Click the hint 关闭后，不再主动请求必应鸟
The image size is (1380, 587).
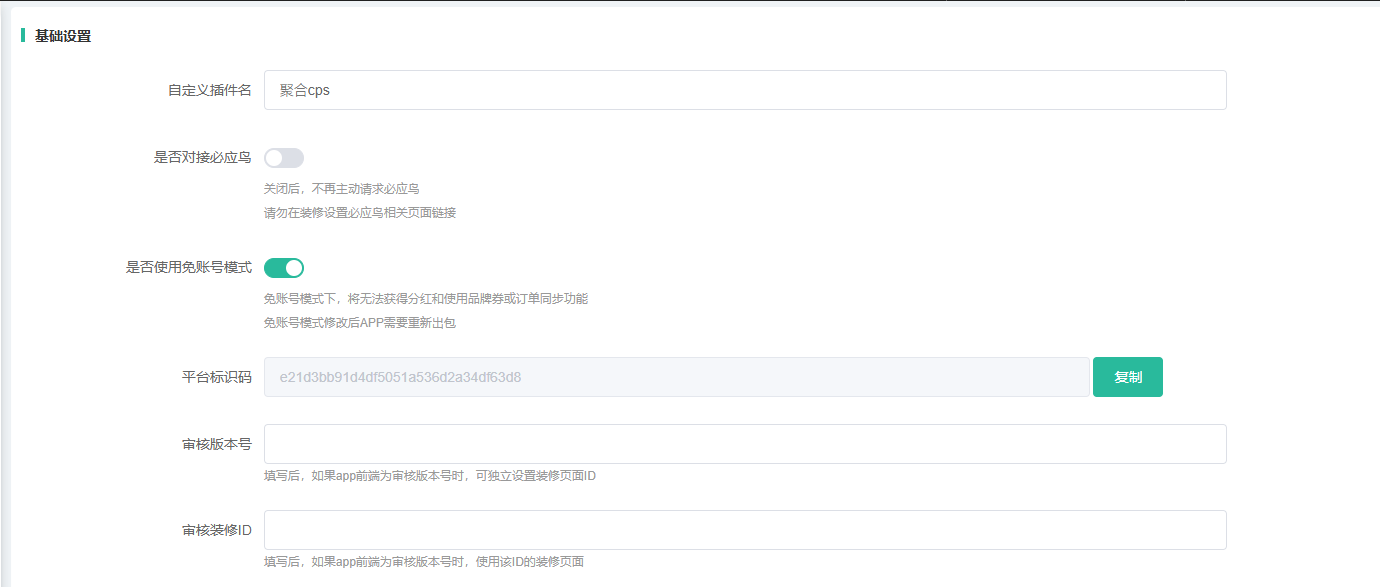(x=341, y=188)
